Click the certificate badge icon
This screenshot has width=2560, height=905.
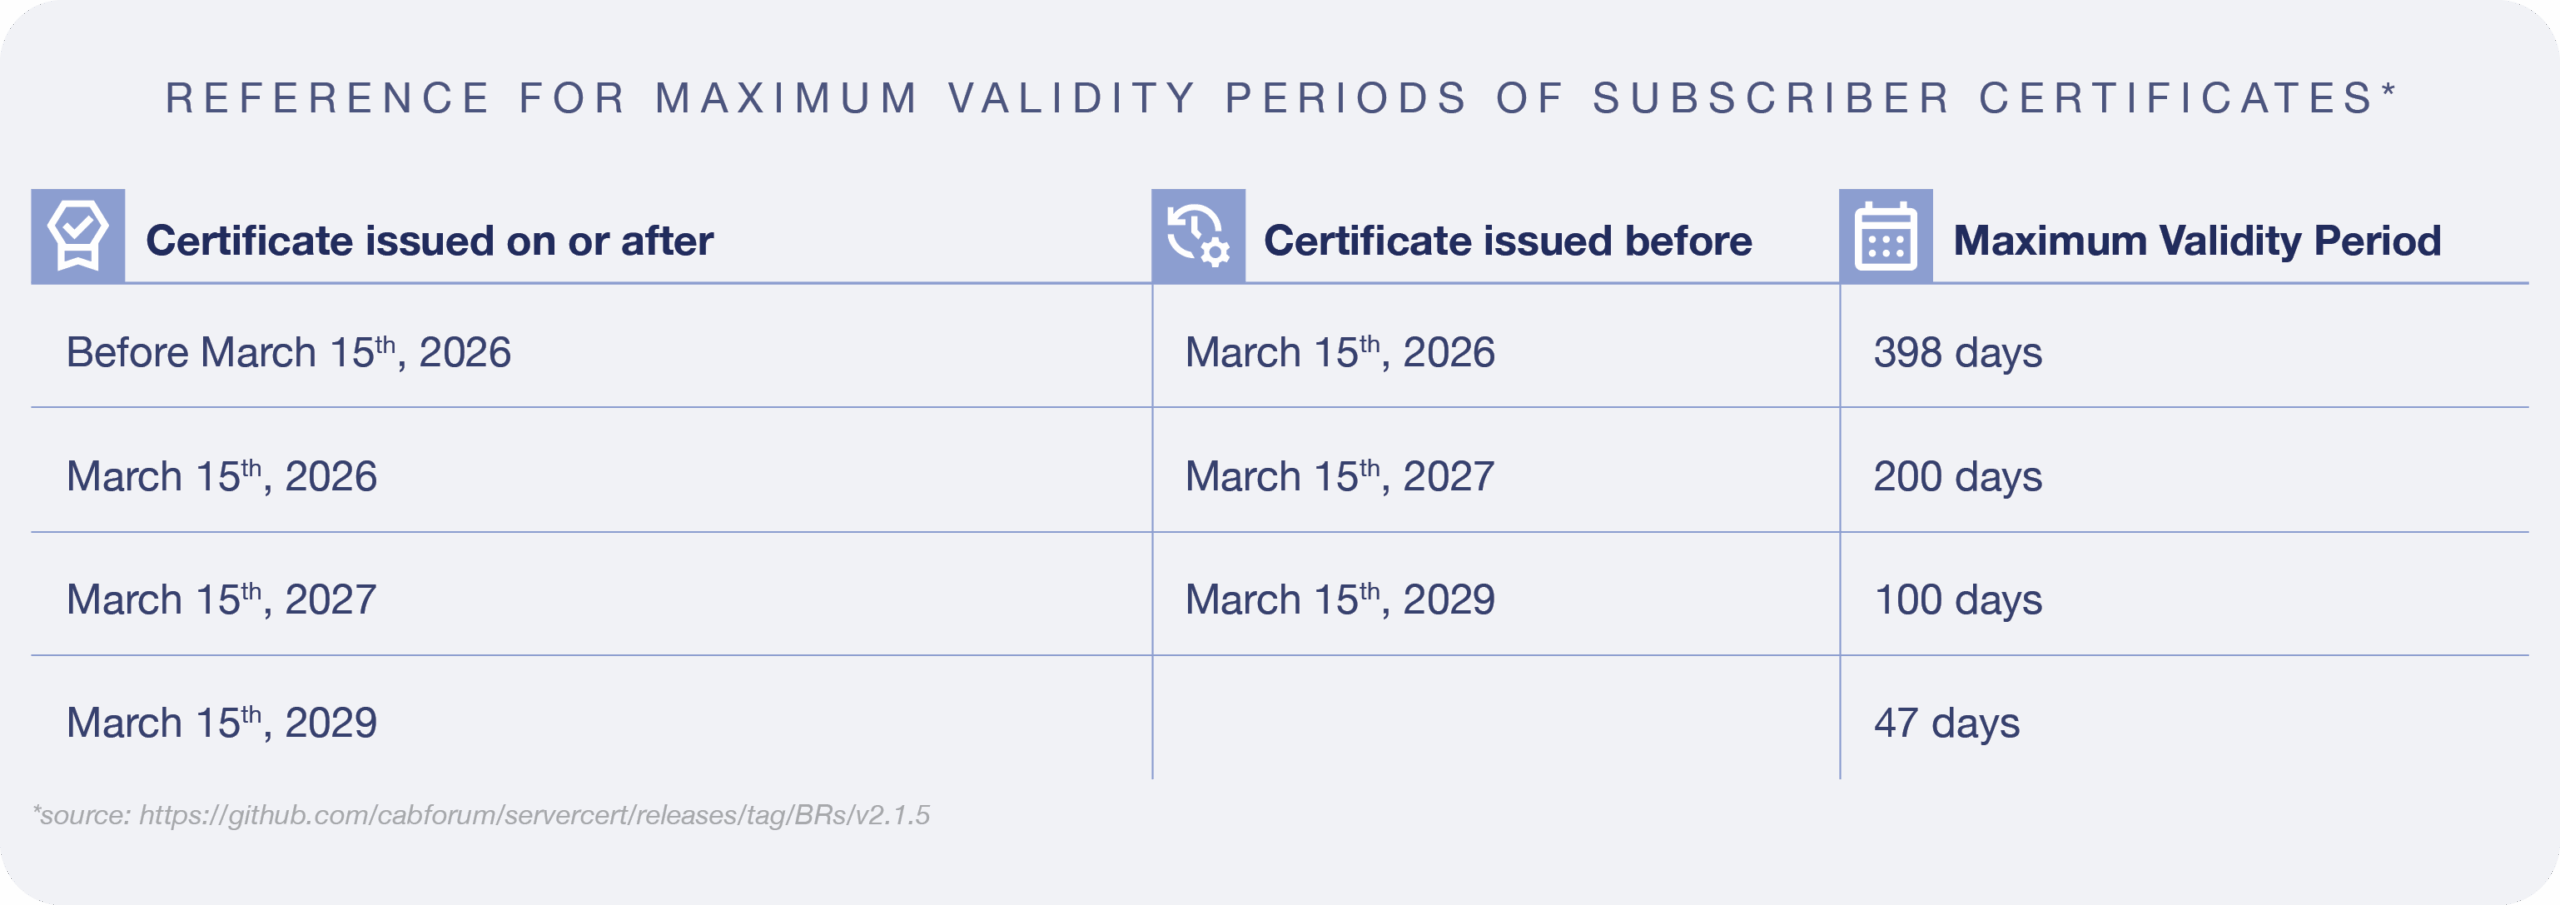pos(78,236)
